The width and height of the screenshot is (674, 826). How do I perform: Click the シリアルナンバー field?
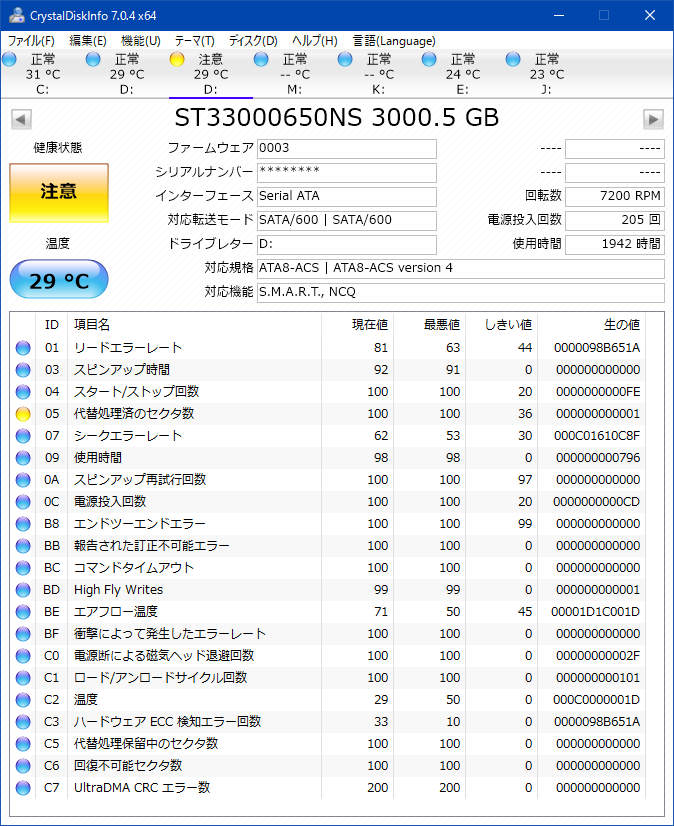point(345,172)
